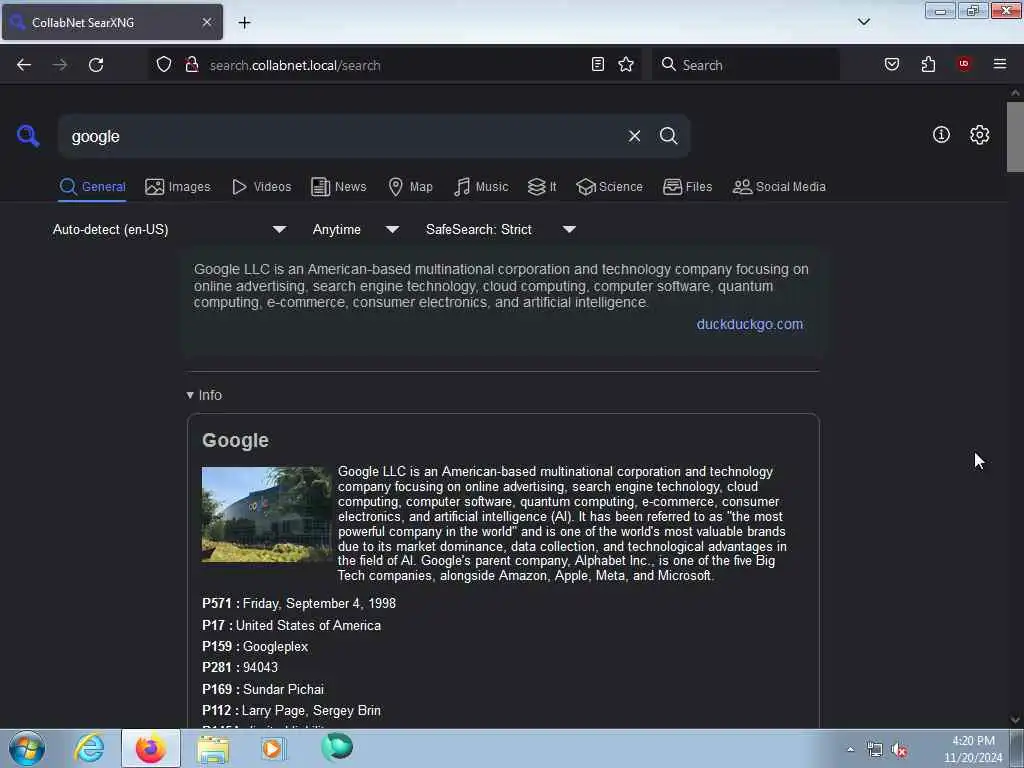
Task: Click the scrollbar down arrow
Action: (x=1015, y=720)
